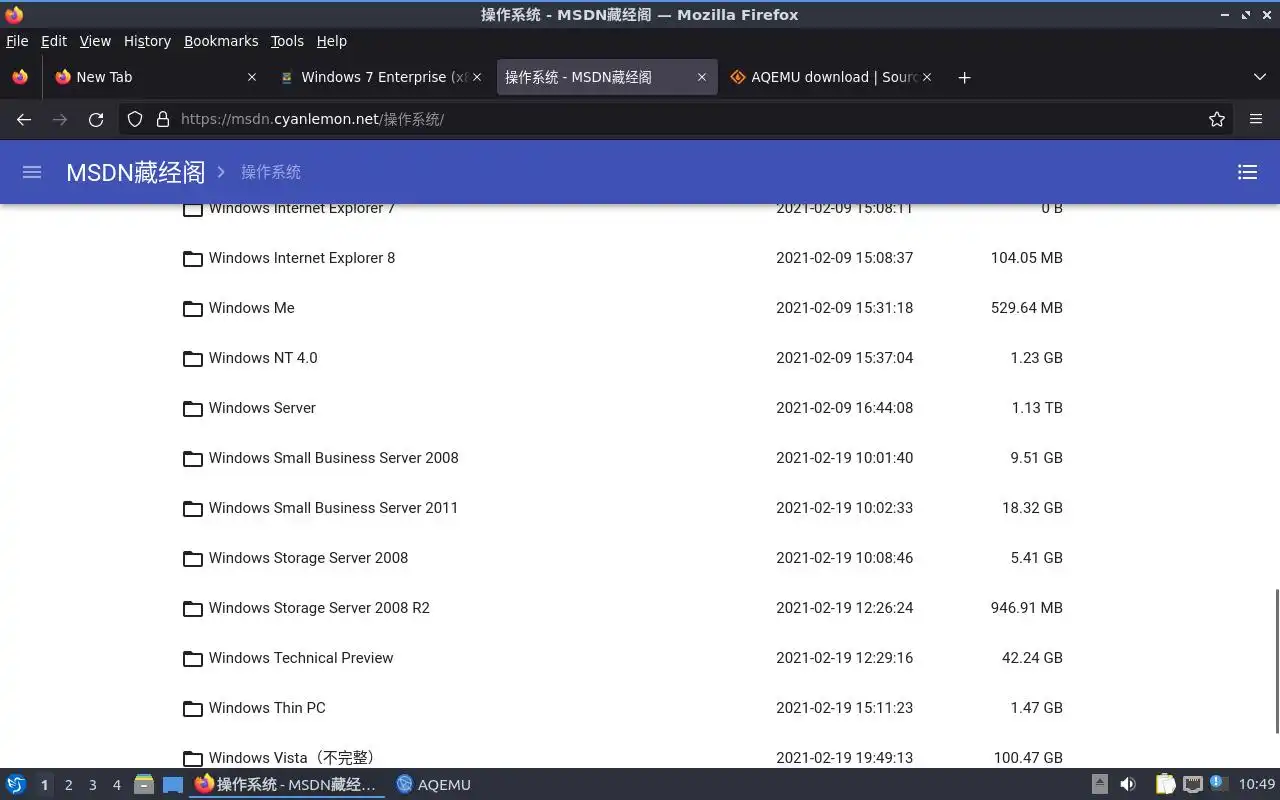Open the Help menu

(x=332, y=41)
